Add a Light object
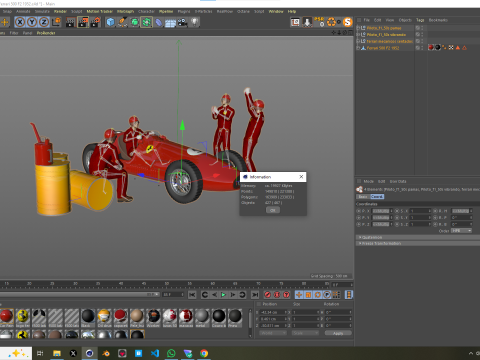 point(195,22)
